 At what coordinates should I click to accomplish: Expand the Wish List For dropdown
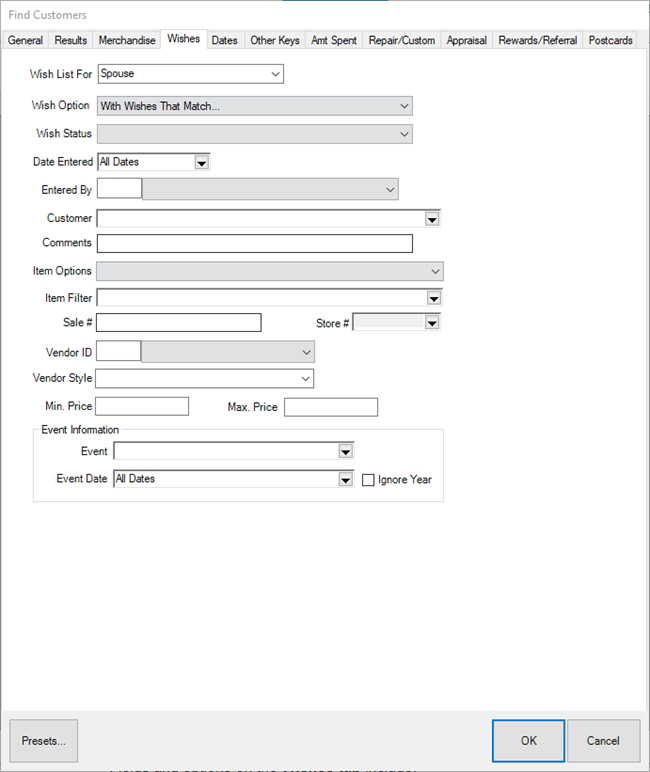275,74
